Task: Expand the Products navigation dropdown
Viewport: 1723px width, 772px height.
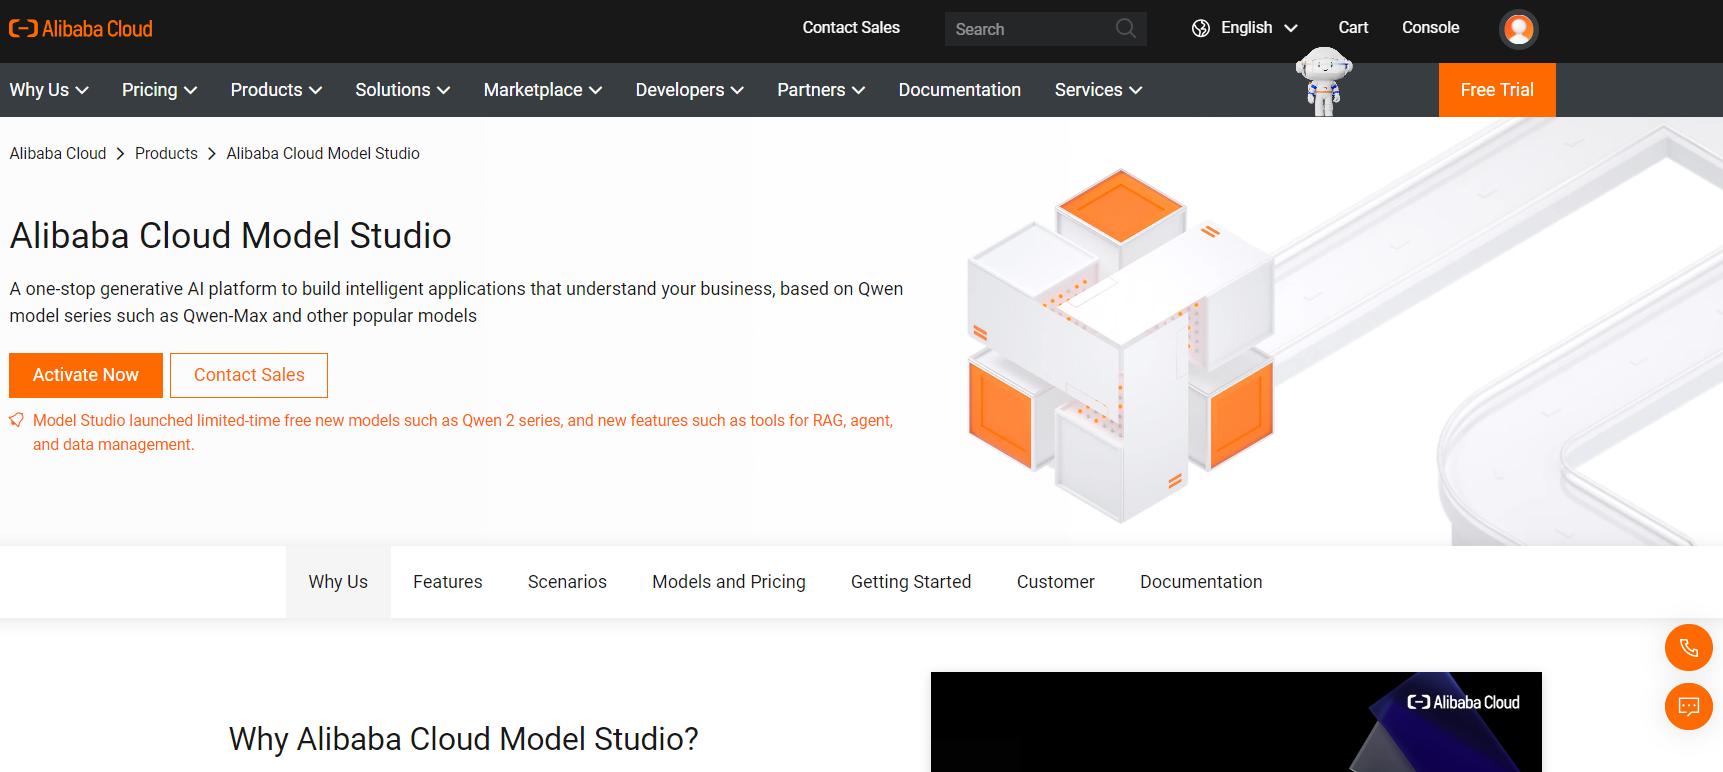Action: coord(276,90)
